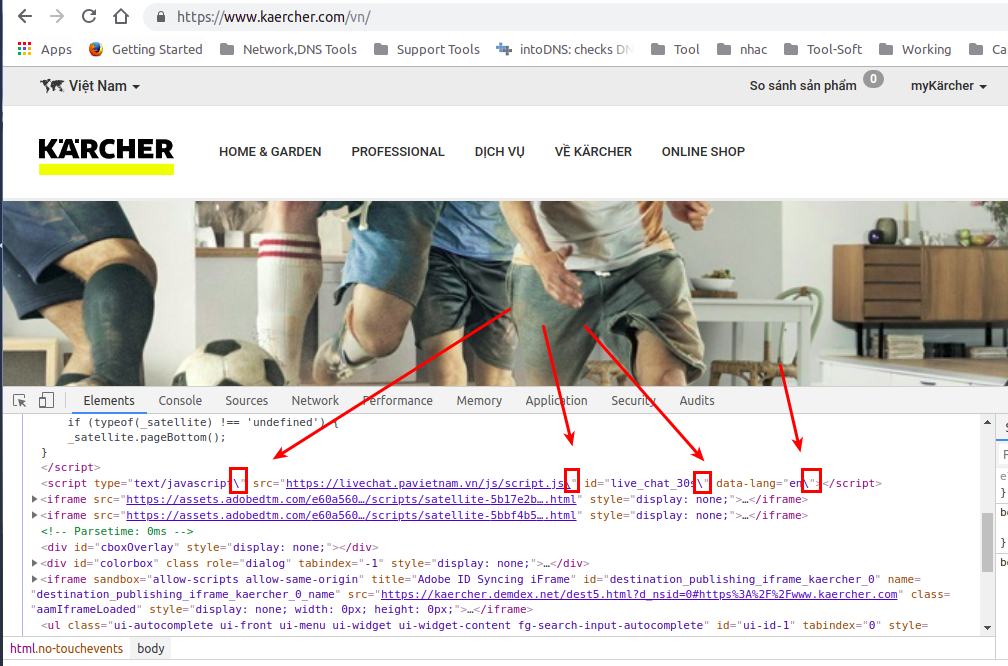Viewport: 1008px width, 666px height.
Task: Switch to the Elements tab
Action: click(x=109, y=400)
